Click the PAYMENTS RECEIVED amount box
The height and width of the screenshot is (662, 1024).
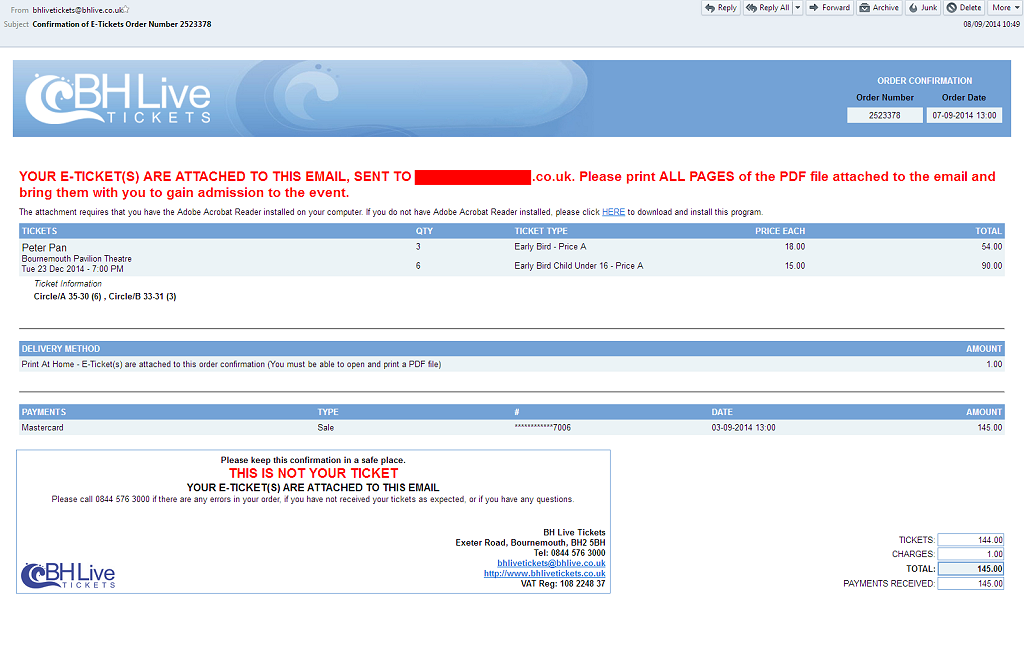pyautogui.click(x=970, y=584)
